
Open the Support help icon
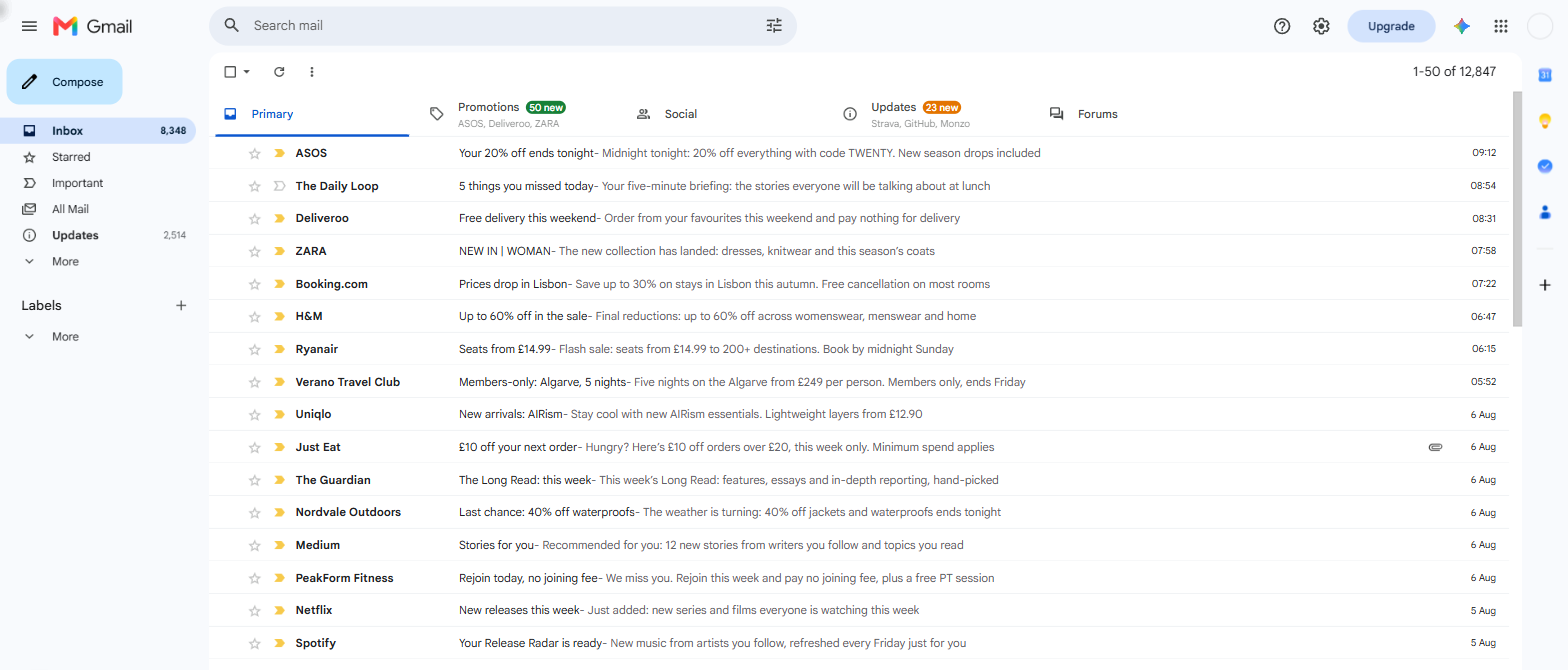[x=1282, y=26]
